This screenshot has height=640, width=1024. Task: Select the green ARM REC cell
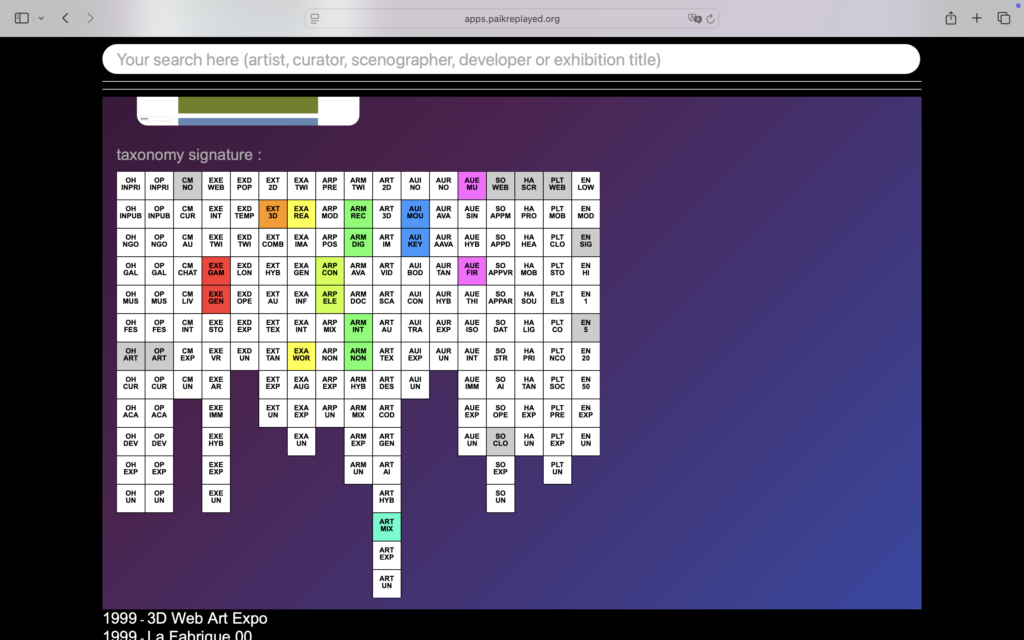(358, 214)
